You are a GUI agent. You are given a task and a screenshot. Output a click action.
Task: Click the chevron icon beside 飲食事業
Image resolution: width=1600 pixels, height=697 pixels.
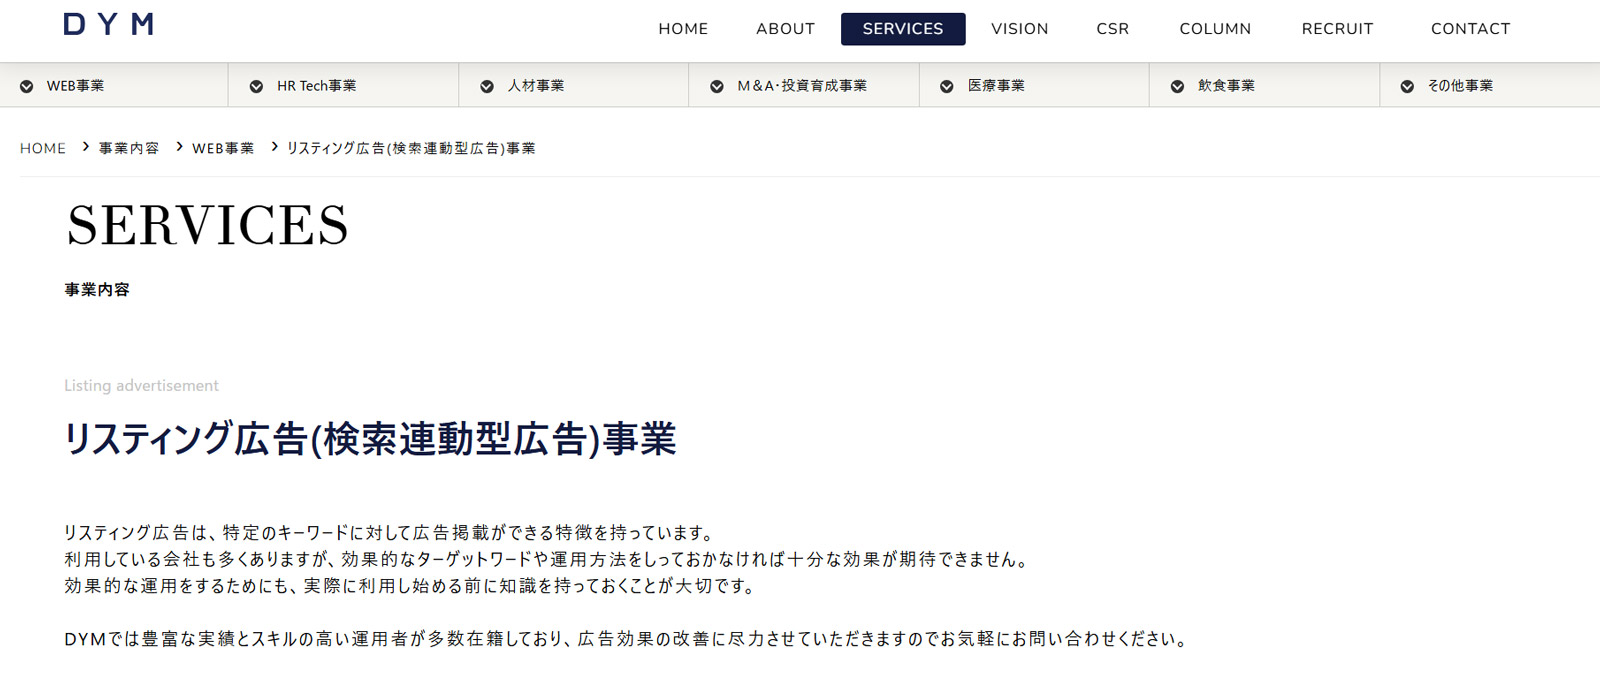pos(1177,87)
